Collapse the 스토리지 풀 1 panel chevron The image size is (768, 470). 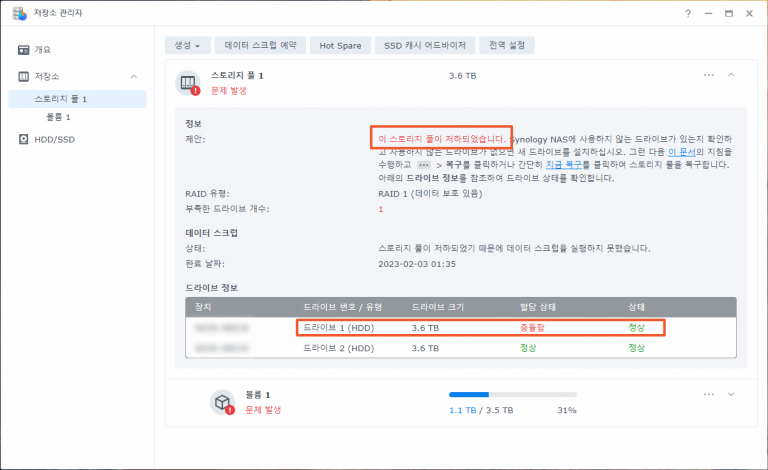click(x=731, y=75)
